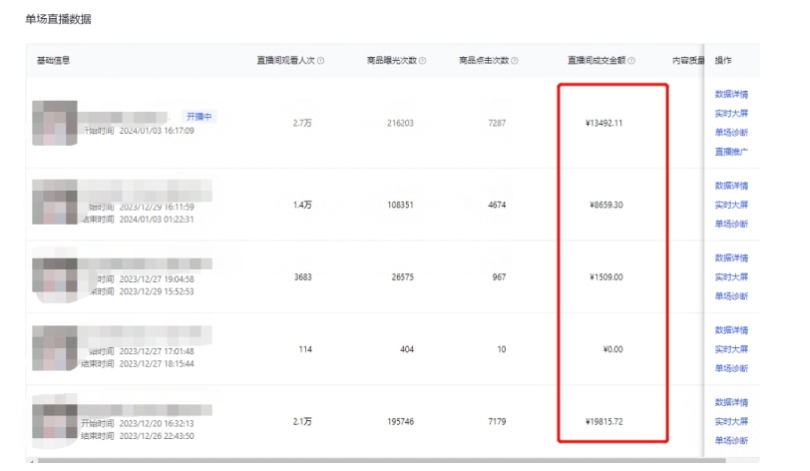
Task: Click info icon beside 商品曝光次数 header
Action: [422, 61]
